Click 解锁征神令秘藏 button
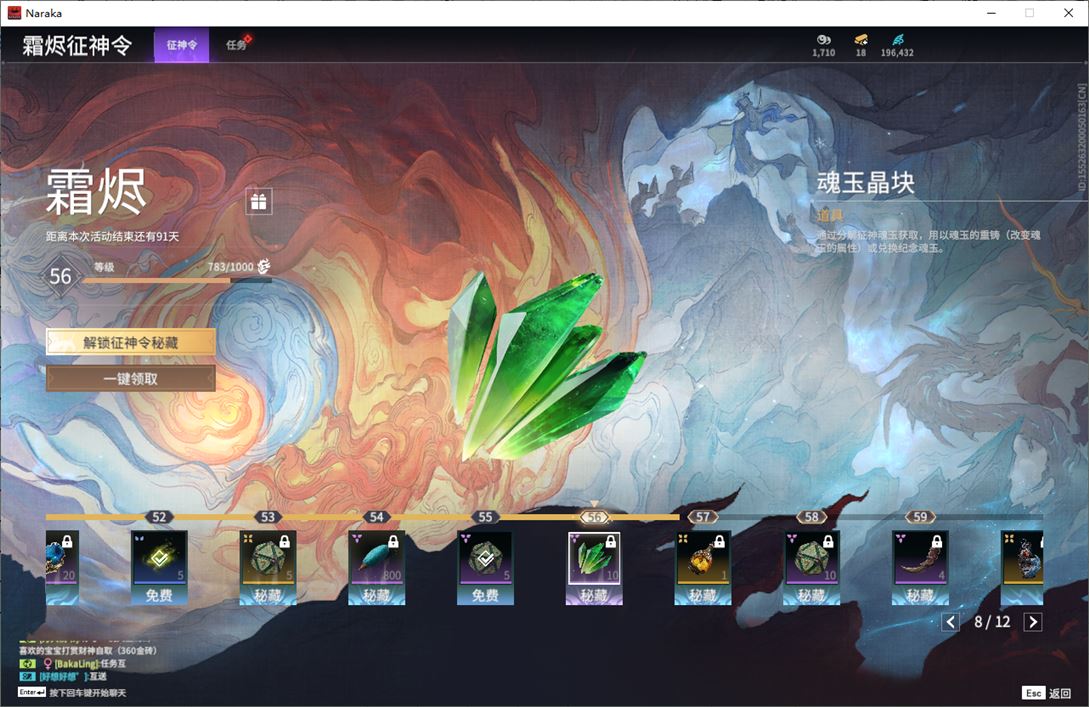1089x707 pixels. [x=131, y=342]
